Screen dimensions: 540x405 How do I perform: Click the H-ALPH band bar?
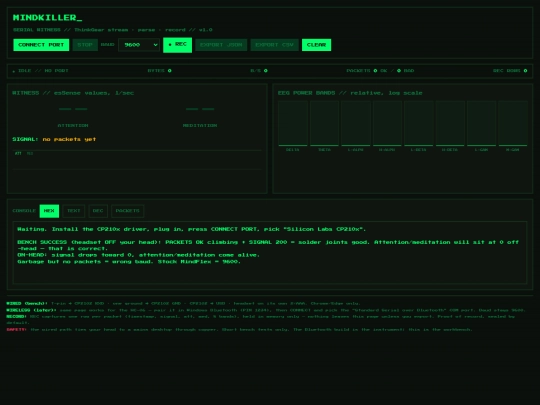point(387,123)
